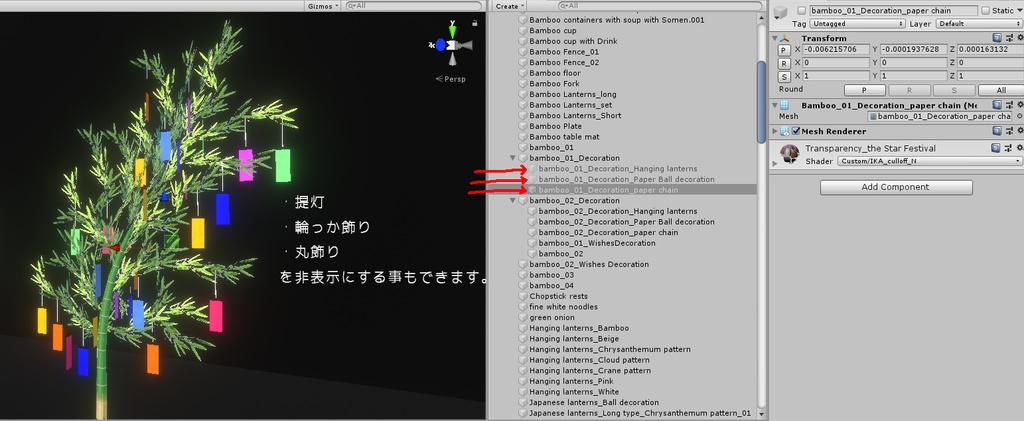Open Mesh Filter component help icon
Screen dimensions: 1024x421
(x=997, y=105)
